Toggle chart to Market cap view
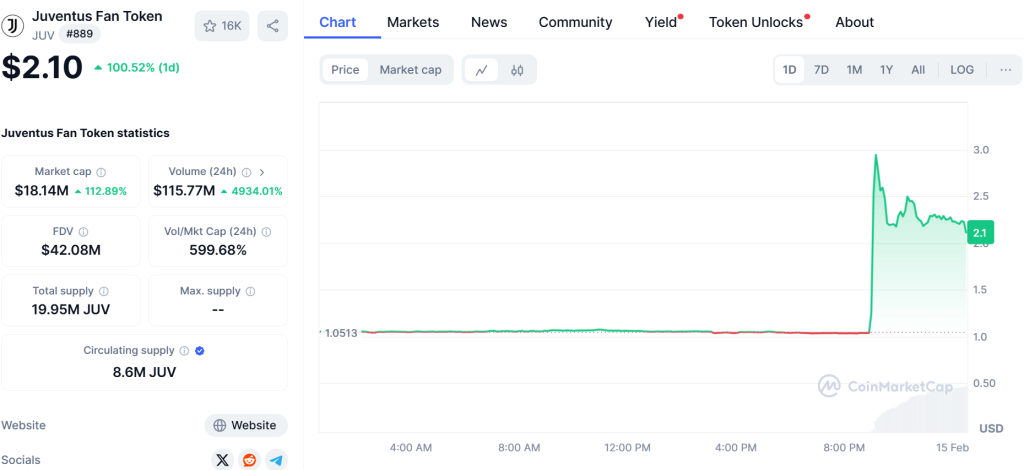The image size is (1024, 470). 410,70
